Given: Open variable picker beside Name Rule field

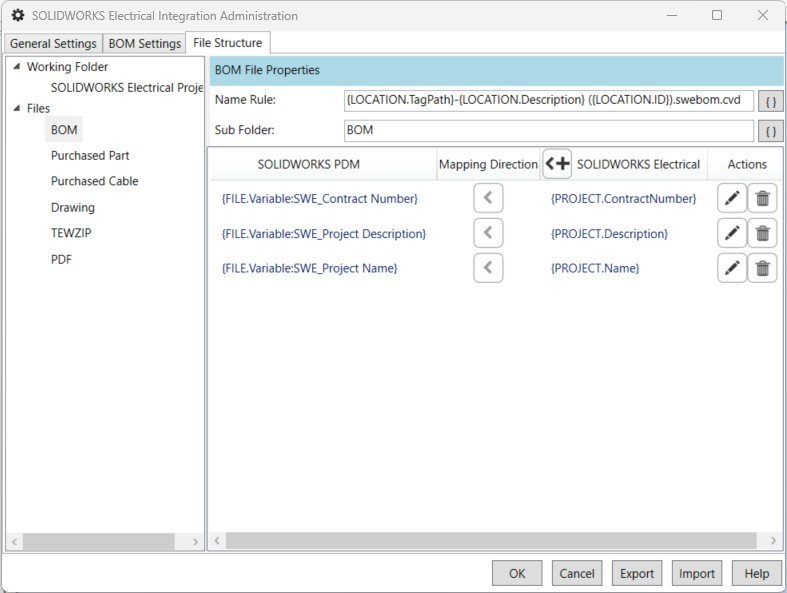Looking at the screenshot, I should point(770,101).
